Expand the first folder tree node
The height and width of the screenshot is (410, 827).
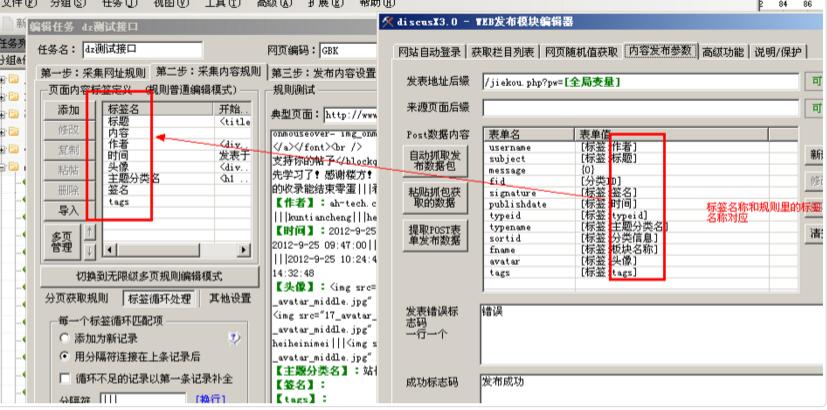coord(3,80)
